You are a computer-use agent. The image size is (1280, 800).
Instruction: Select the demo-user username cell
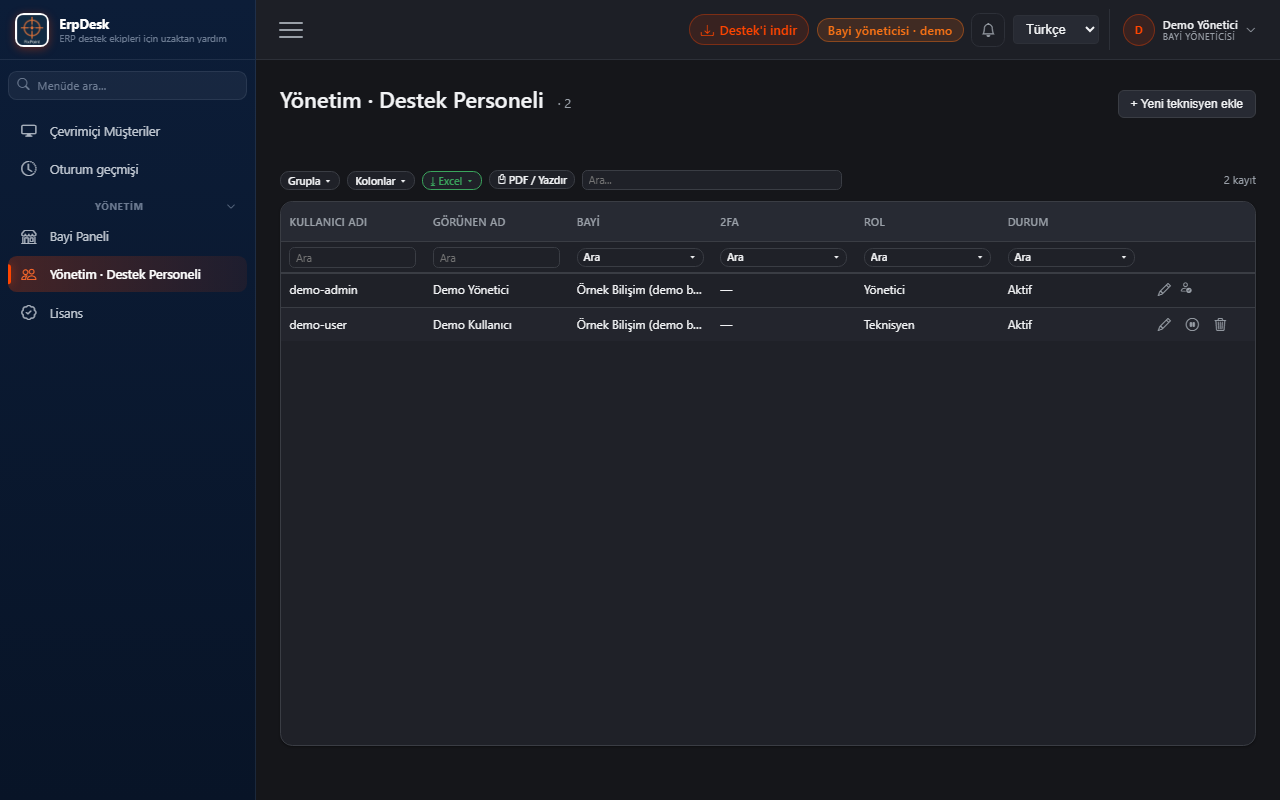[318, 325]
